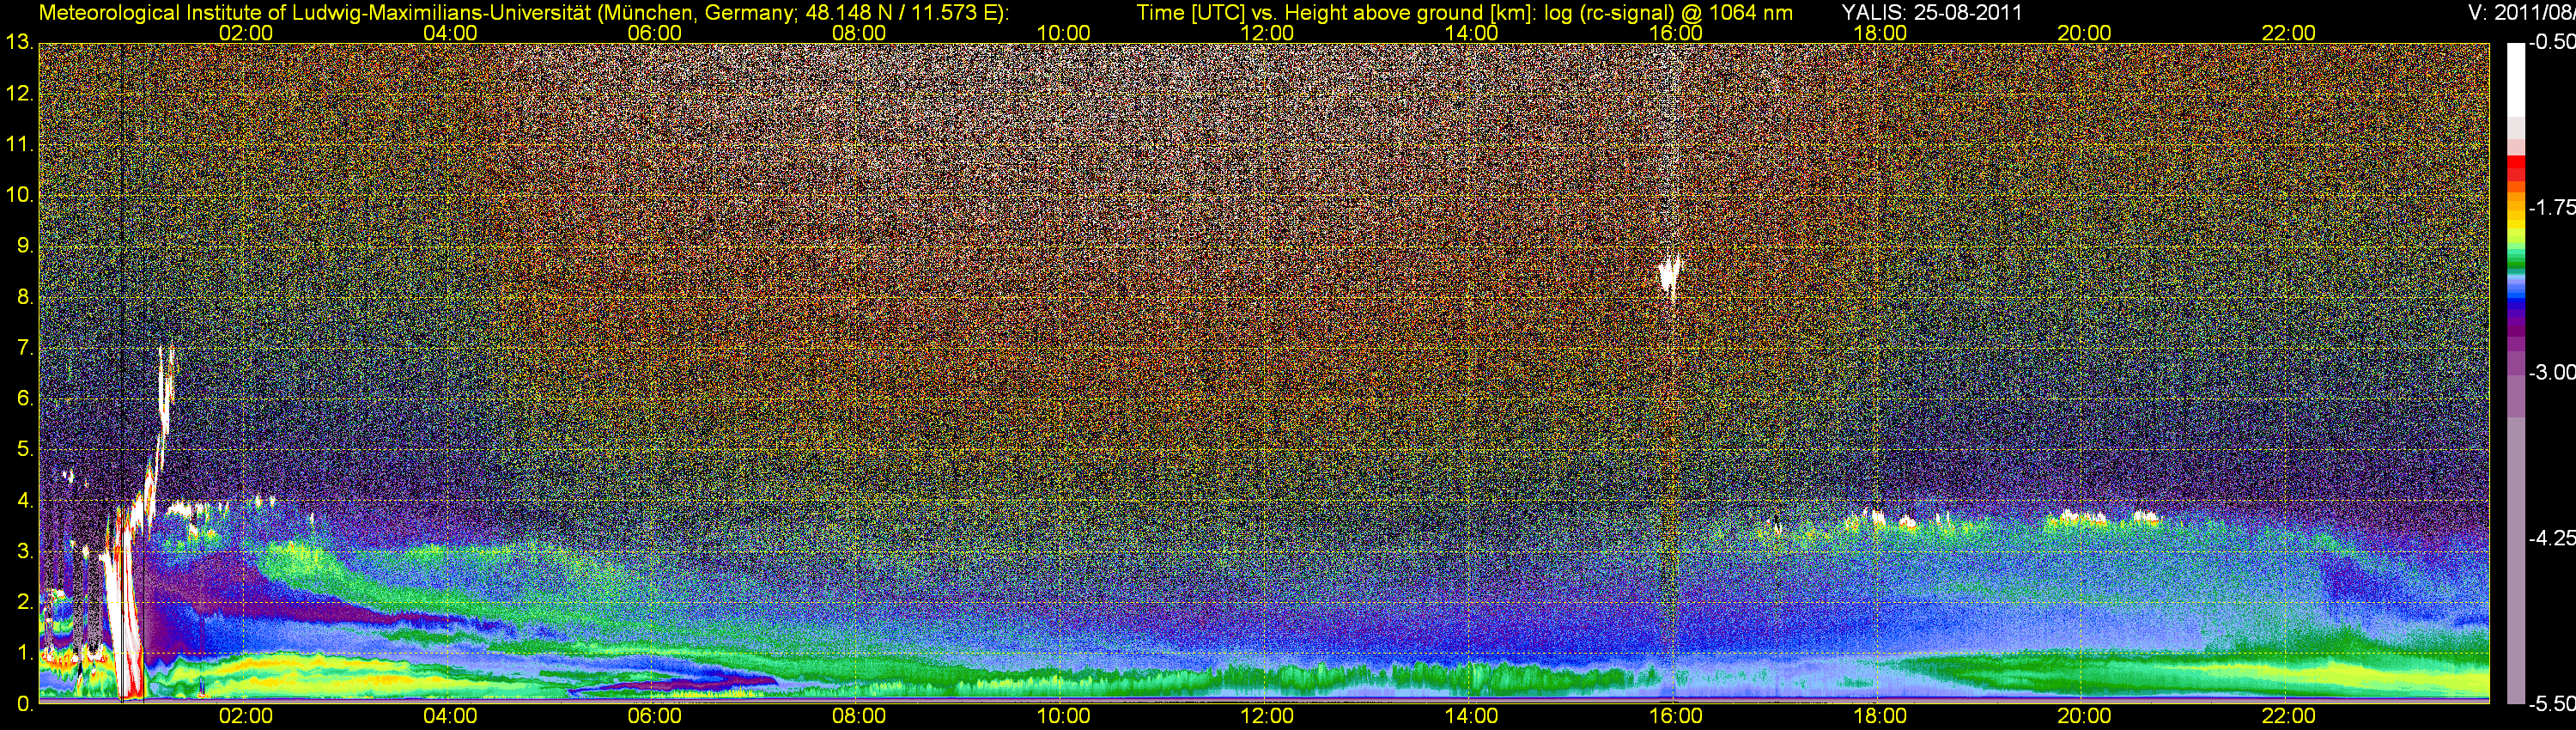Viewport: 2576px width, 730px height.
Task: Select '02:00' on the bottom time axis
Action: 246,716
